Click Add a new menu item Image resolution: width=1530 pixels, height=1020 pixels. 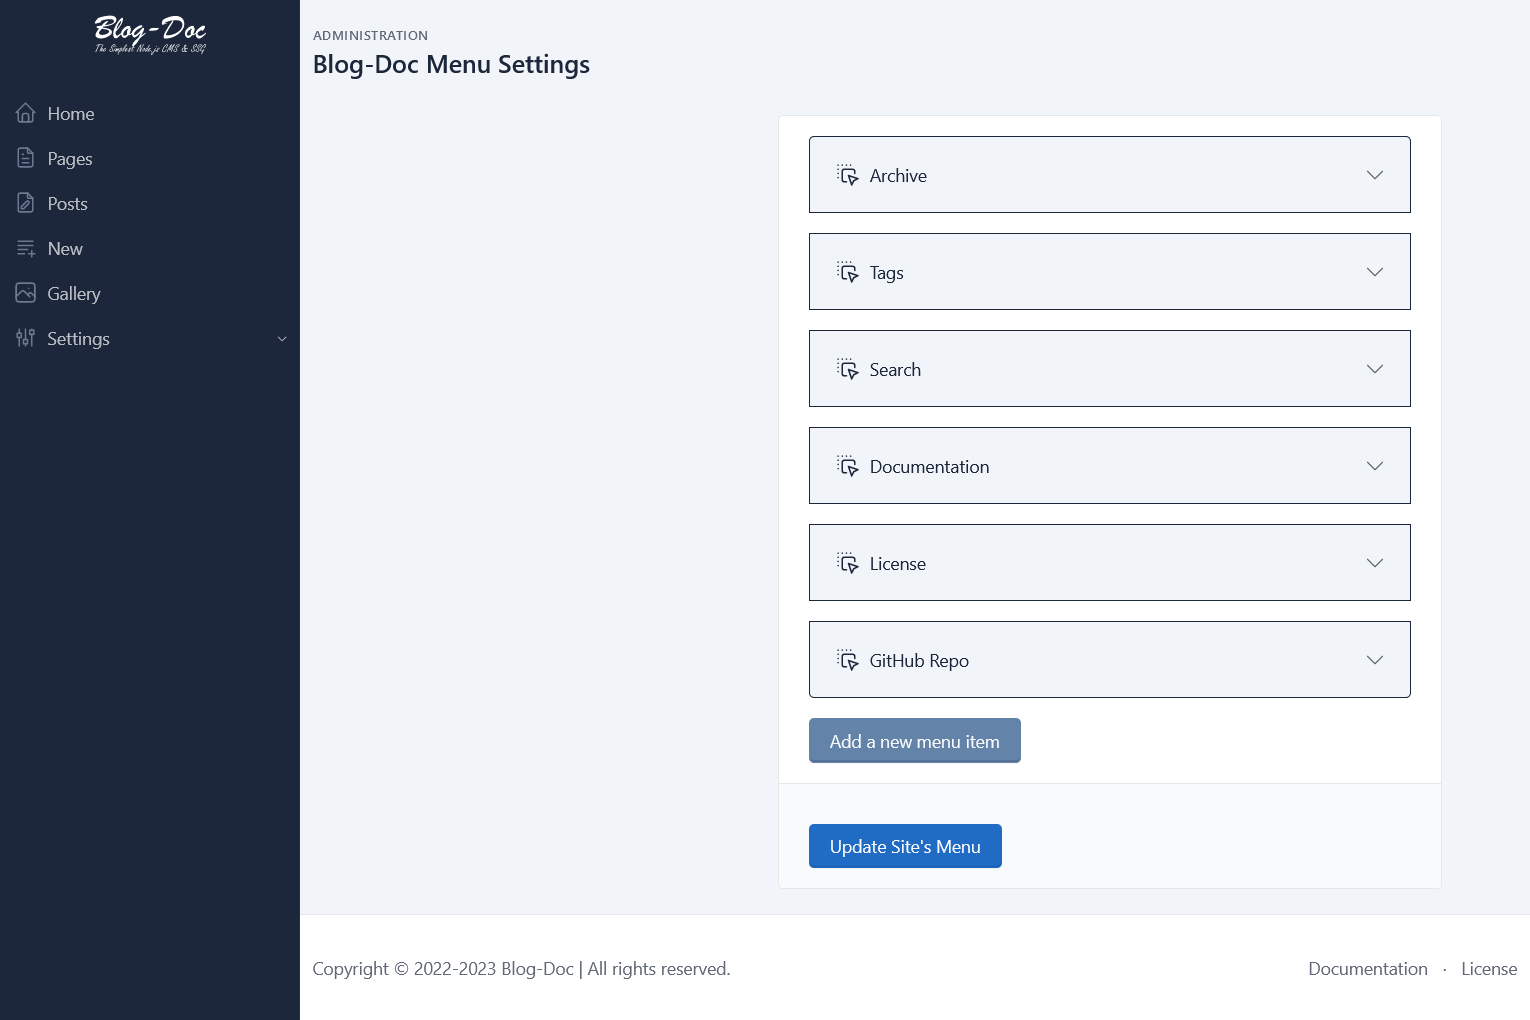click(915, 741)
